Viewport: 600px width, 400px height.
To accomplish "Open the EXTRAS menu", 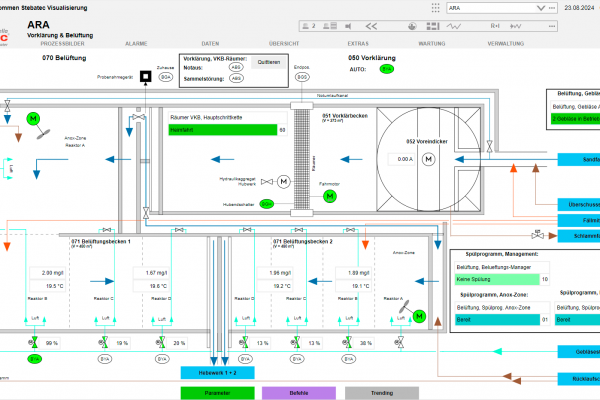I will (358, 44).
